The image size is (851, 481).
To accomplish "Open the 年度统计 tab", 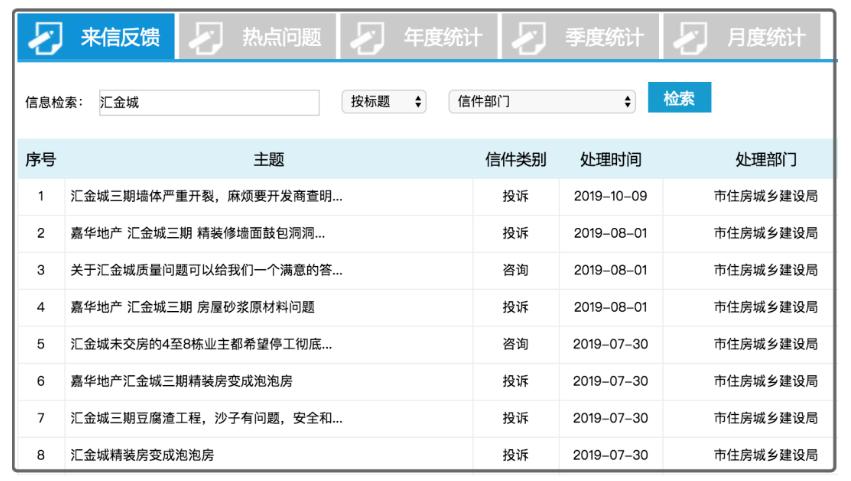I will pyautogui.click(x=419, y=36).
